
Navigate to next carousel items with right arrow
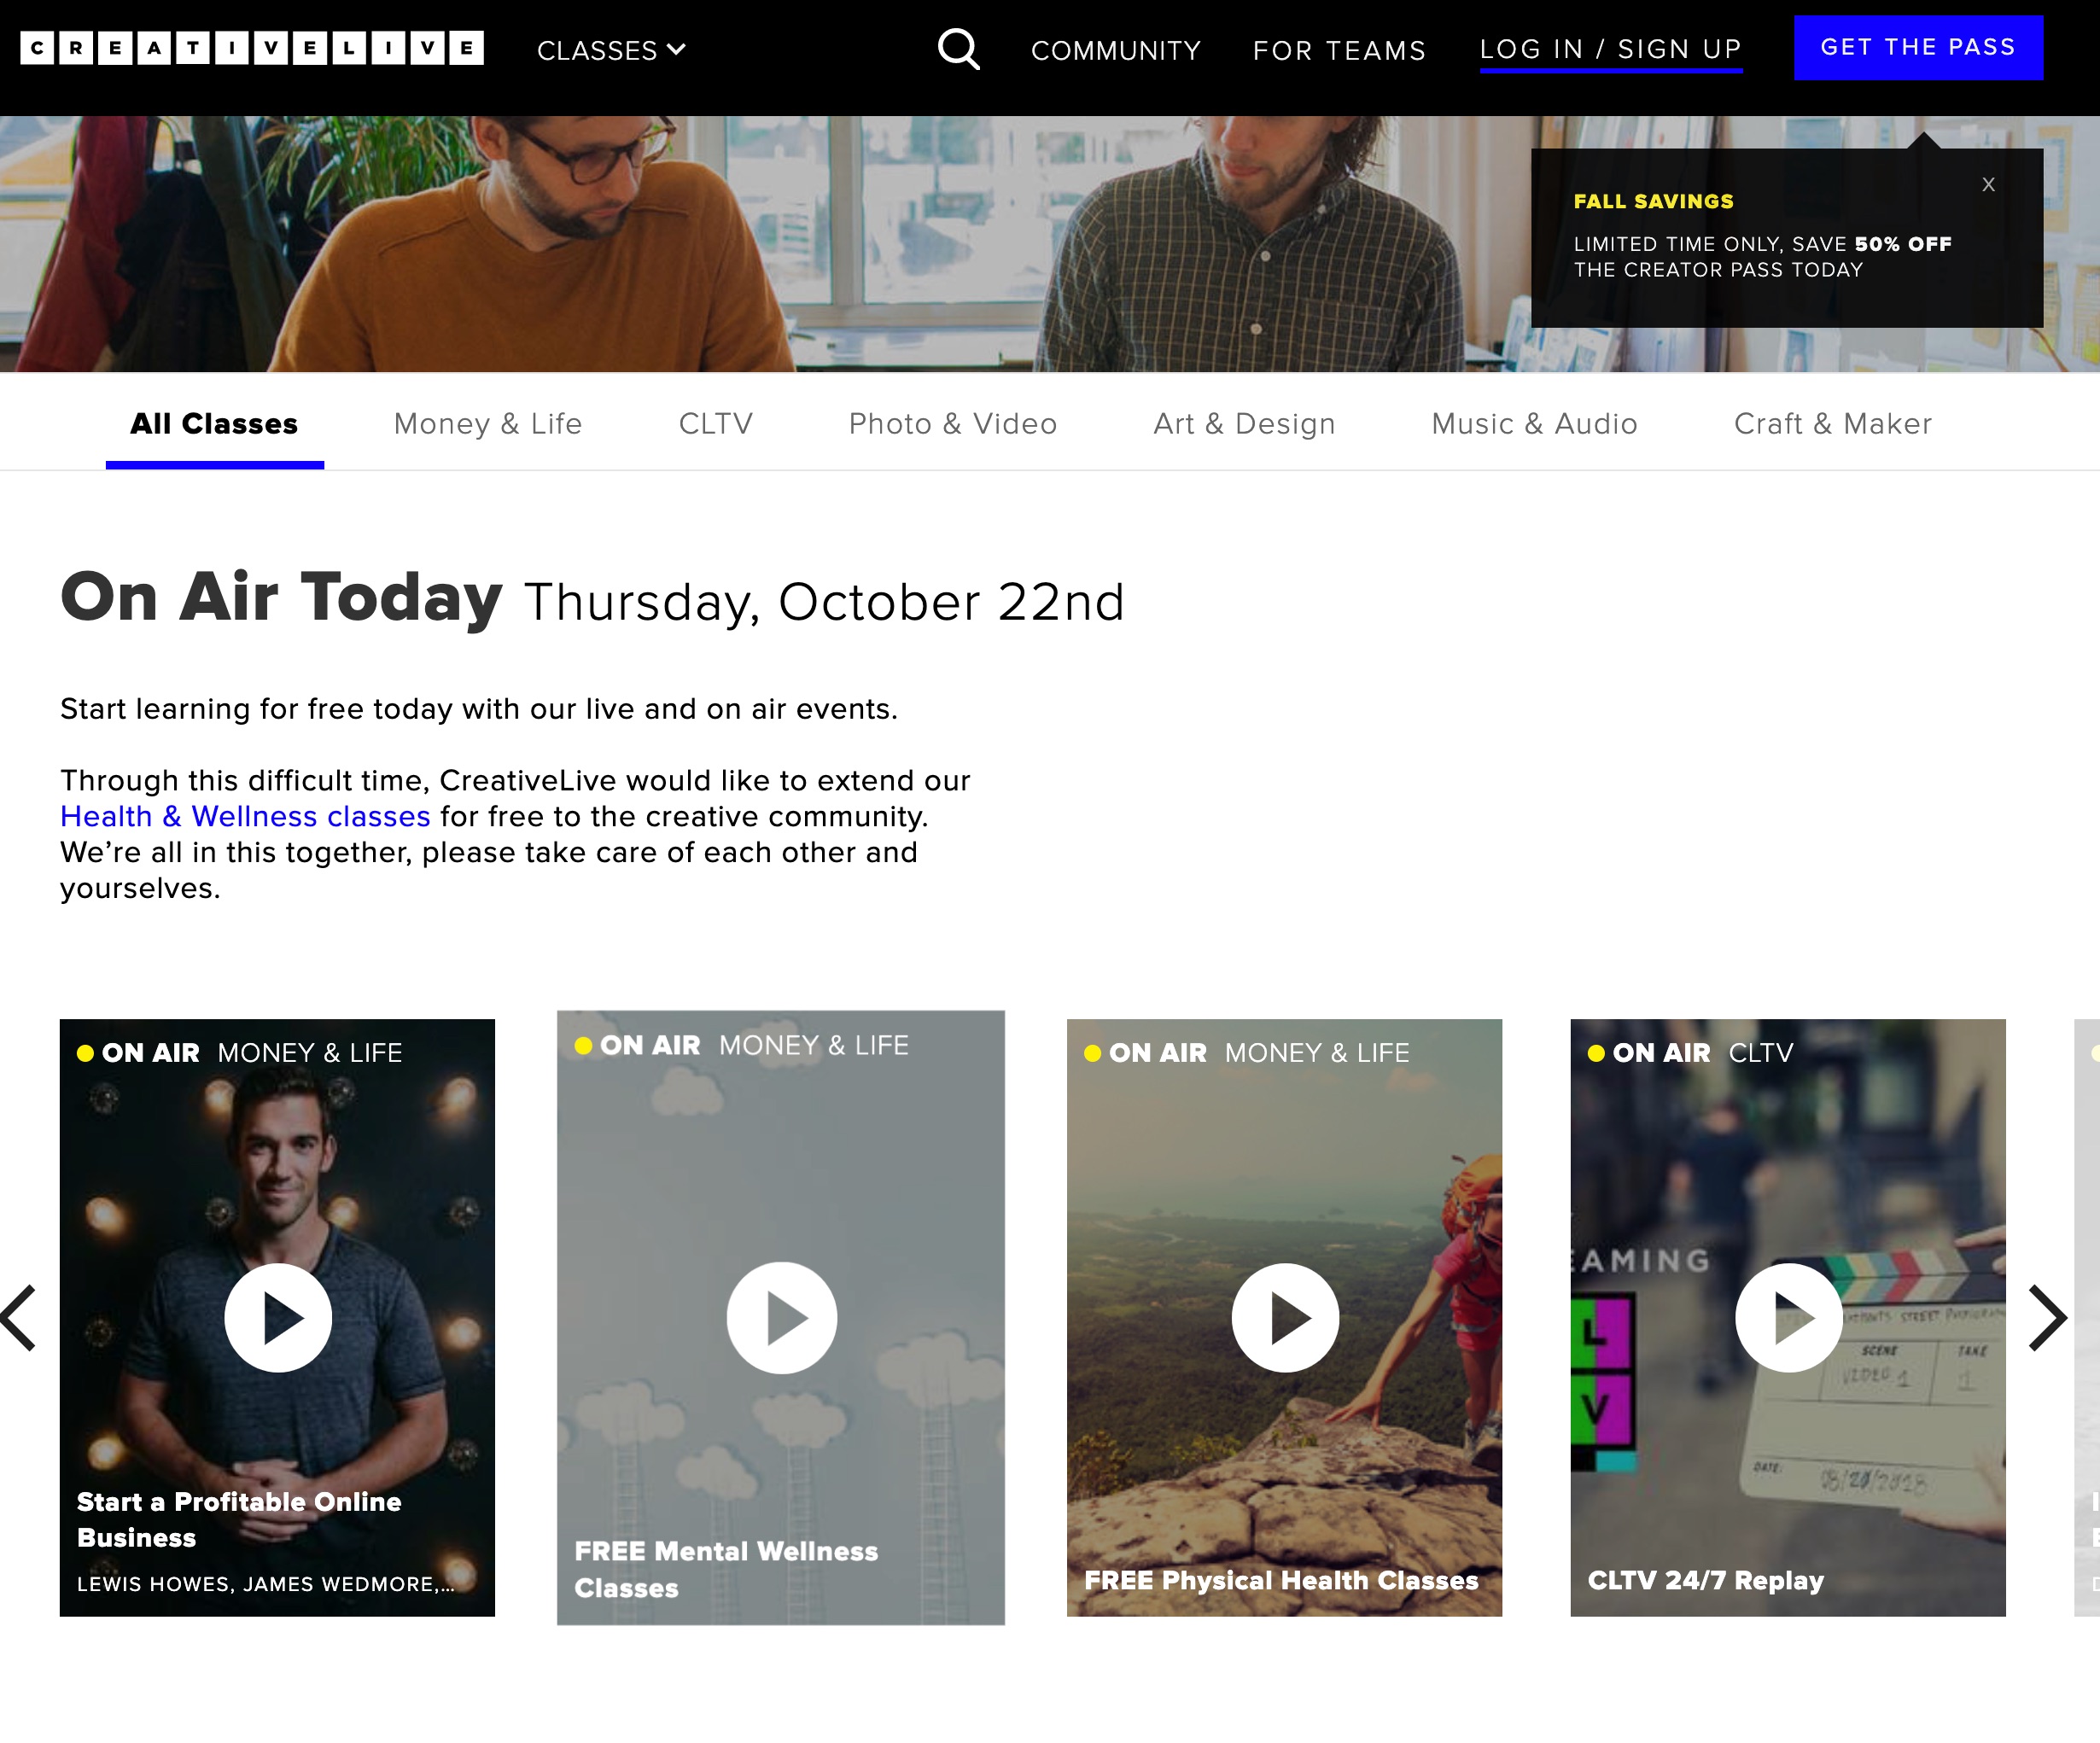pos(2045,1315)
